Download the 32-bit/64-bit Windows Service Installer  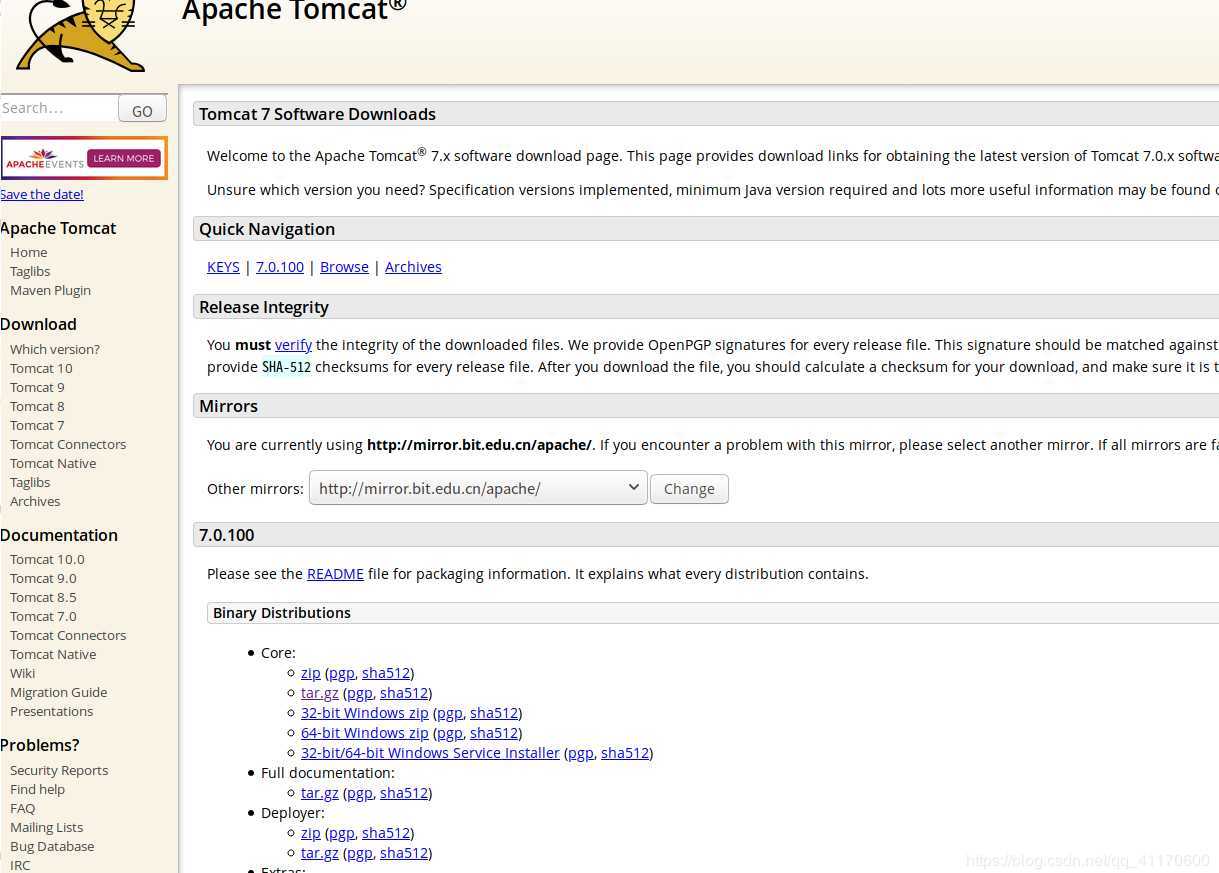pyautogui.click(x=430, y=753)
